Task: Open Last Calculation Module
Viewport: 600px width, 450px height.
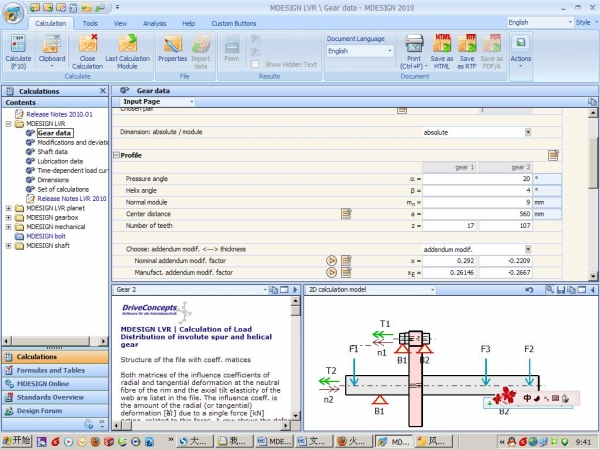Action: click(127, 52)
